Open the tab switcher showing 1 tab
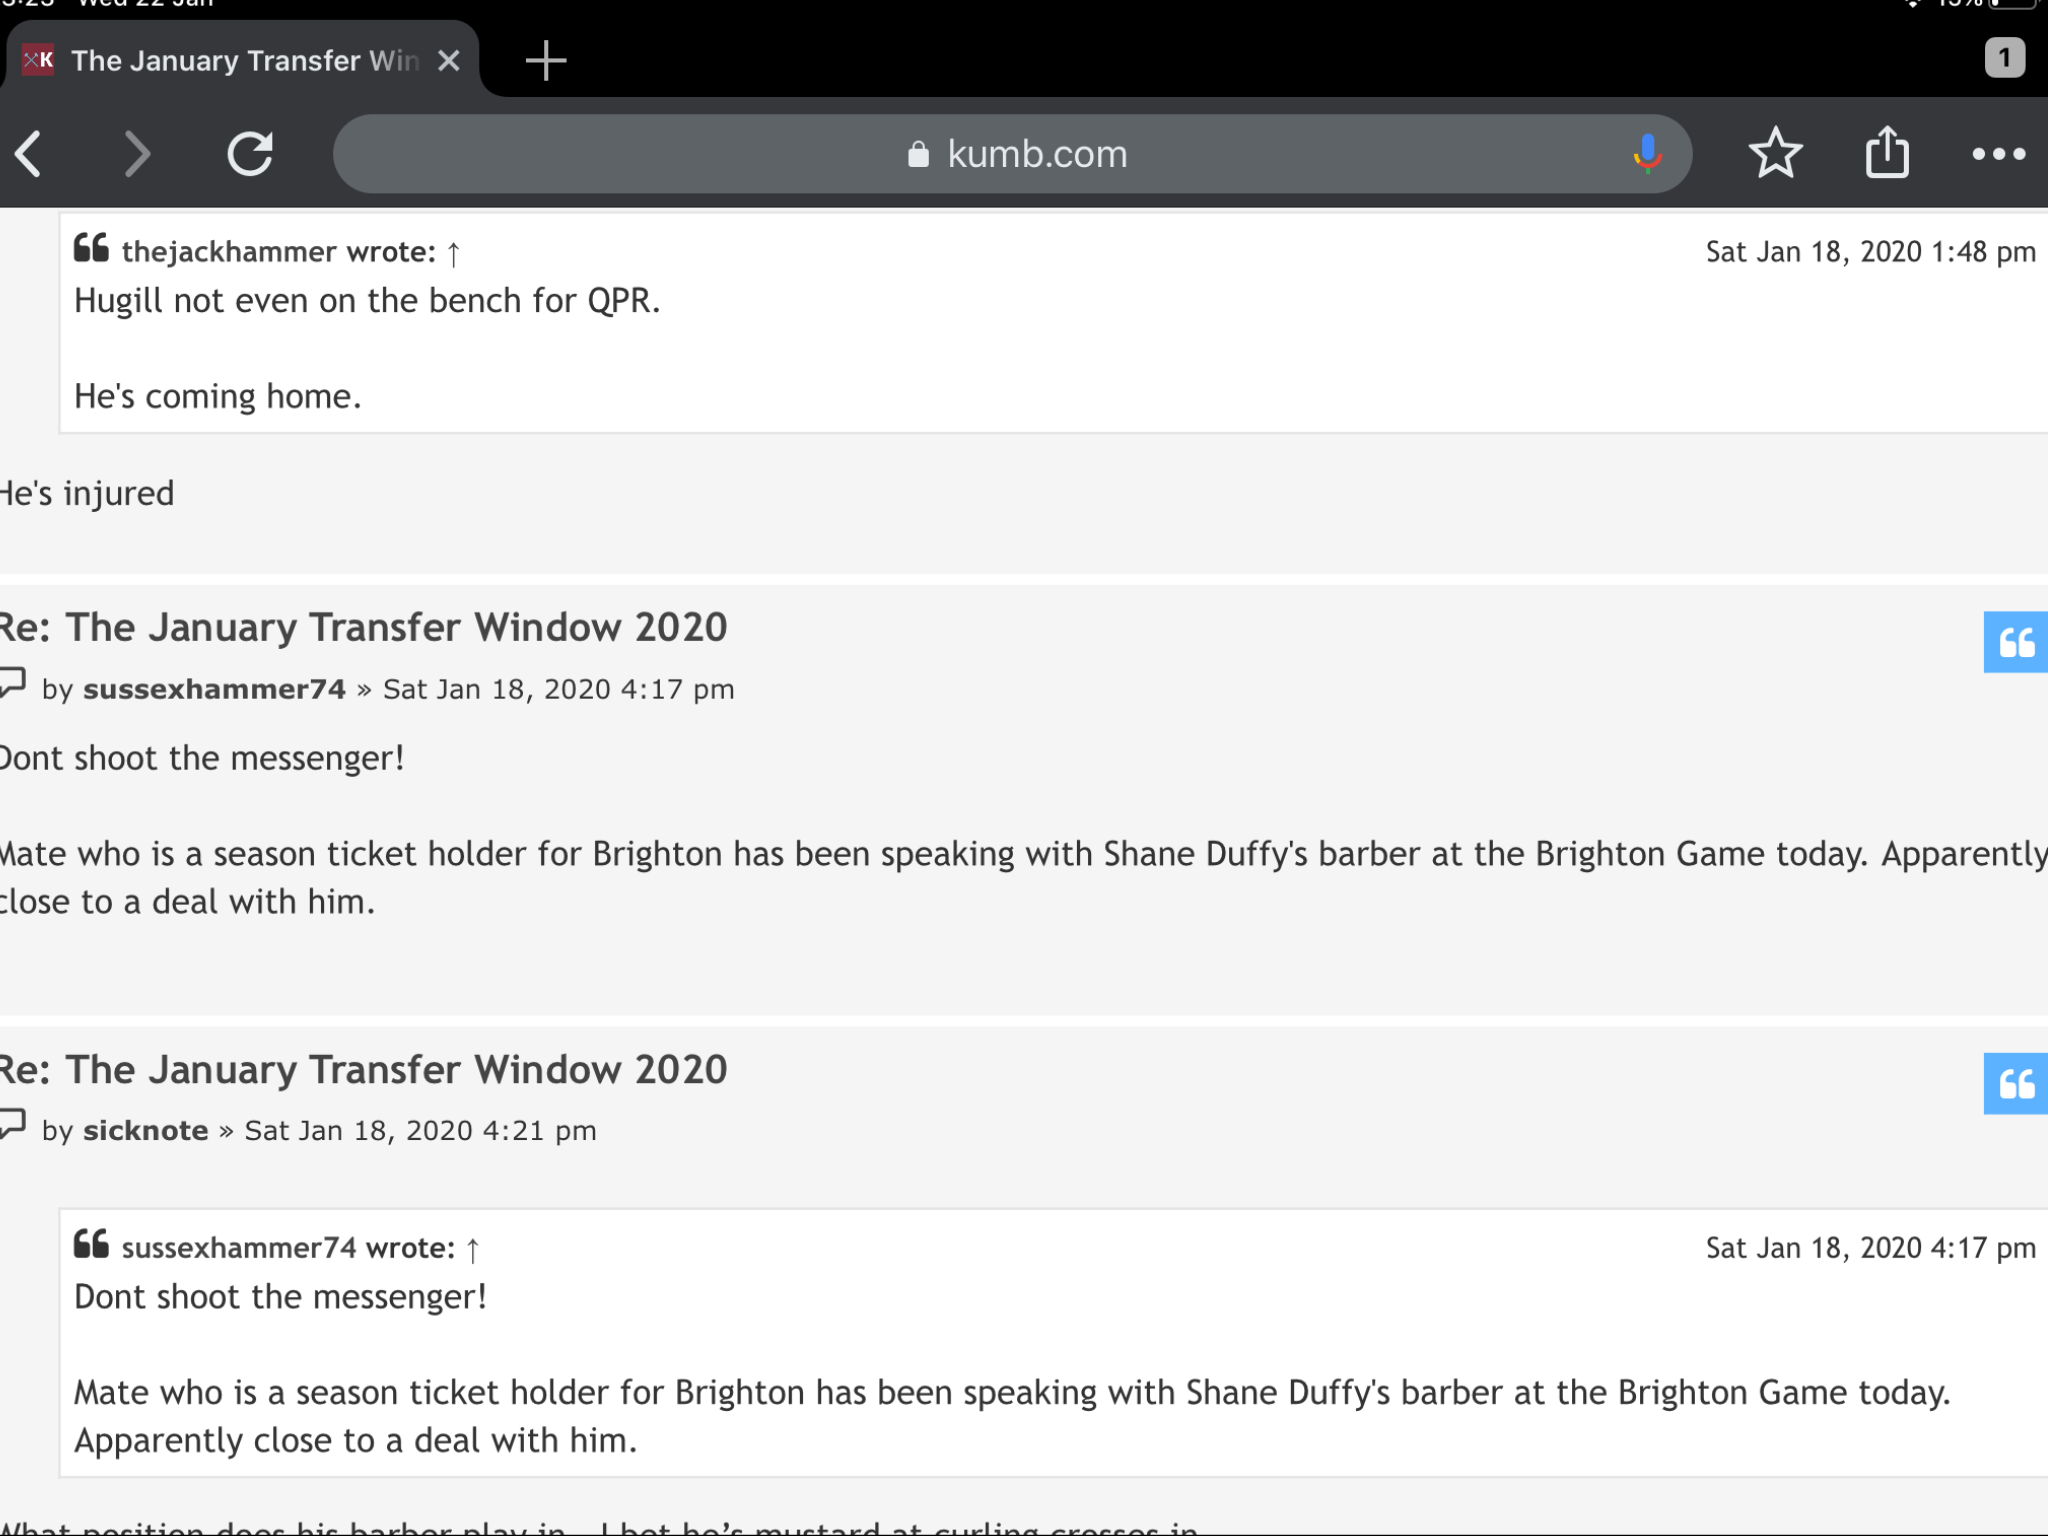This screenshot has width=2048, height=1536. tap(2004, 58)
